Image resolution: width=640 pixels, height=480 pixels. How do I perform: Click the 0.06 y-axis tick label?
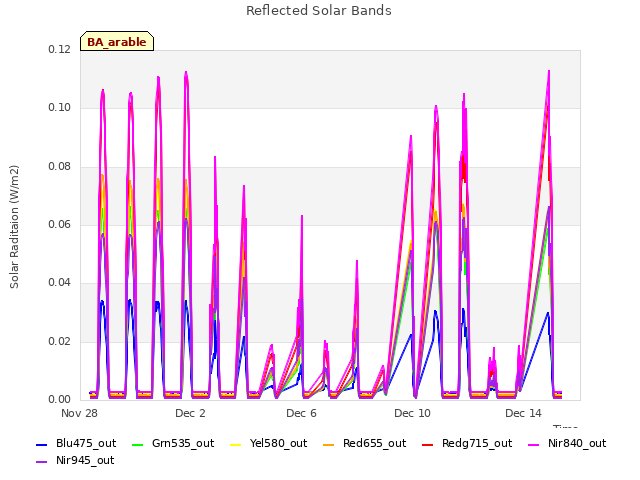(x=60, y=224)
